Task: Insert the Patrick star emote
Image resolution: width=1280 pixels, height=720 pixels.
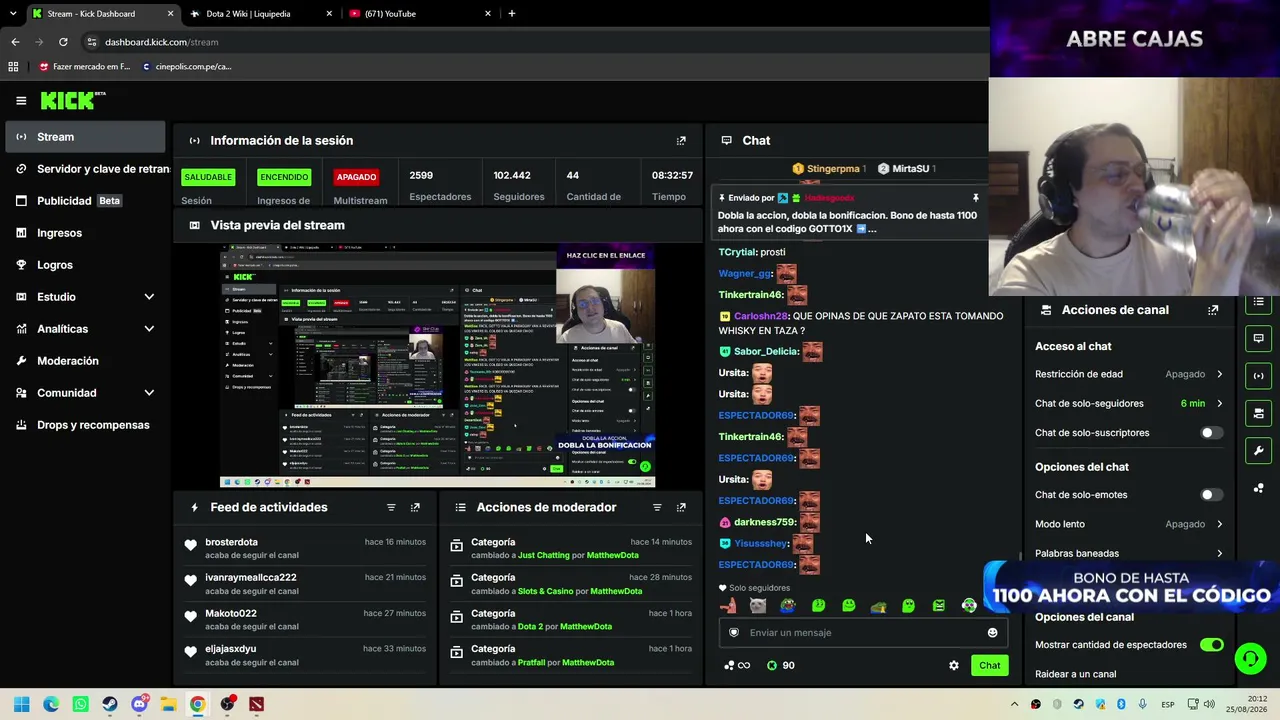Action: point(728,605)
